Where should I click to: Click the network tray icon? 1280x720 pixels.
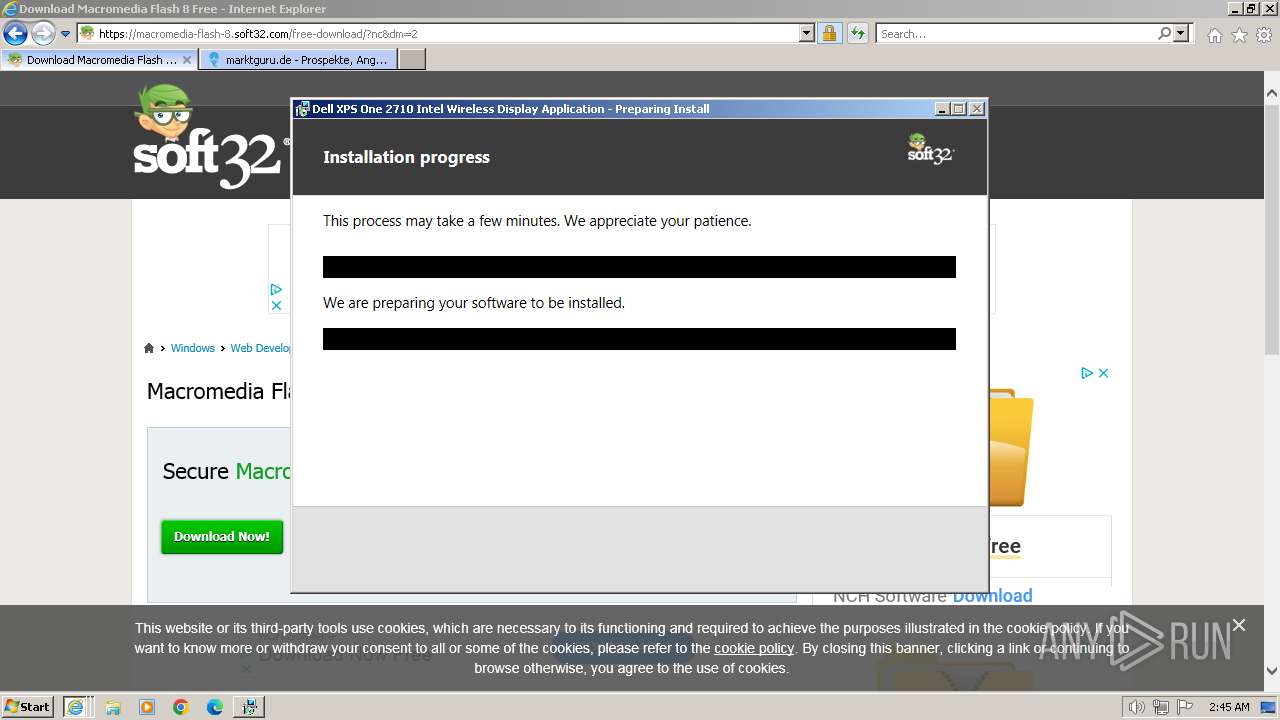1161,707
